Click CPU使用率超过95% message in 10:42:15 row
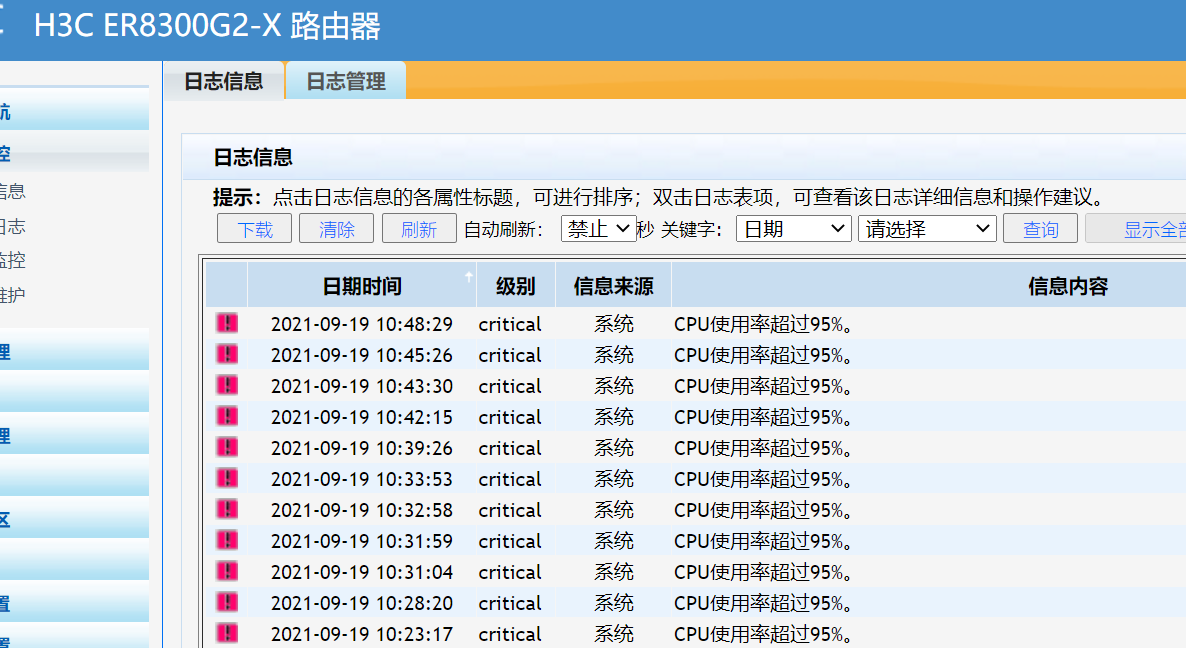 click(x=764, y=417)
